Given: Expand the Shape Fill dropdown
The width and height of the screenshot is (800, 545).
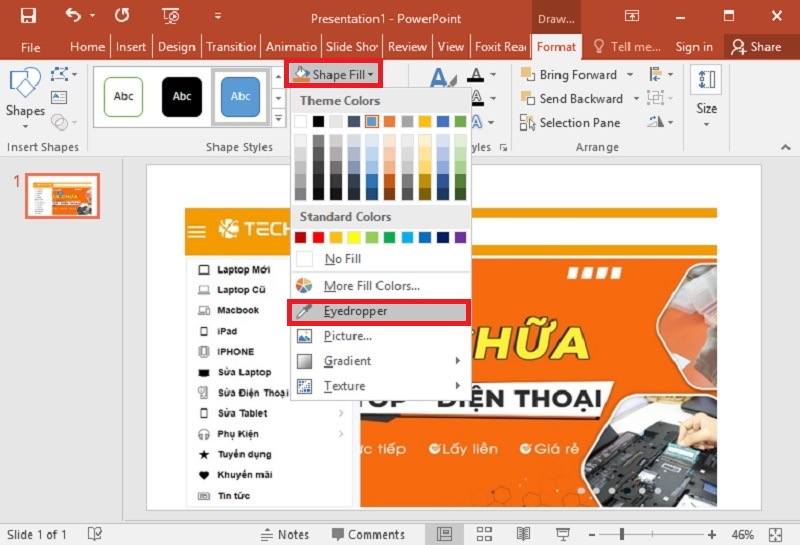Looking at the screenshot, I should pyautogui.click(x=335, y=75).
